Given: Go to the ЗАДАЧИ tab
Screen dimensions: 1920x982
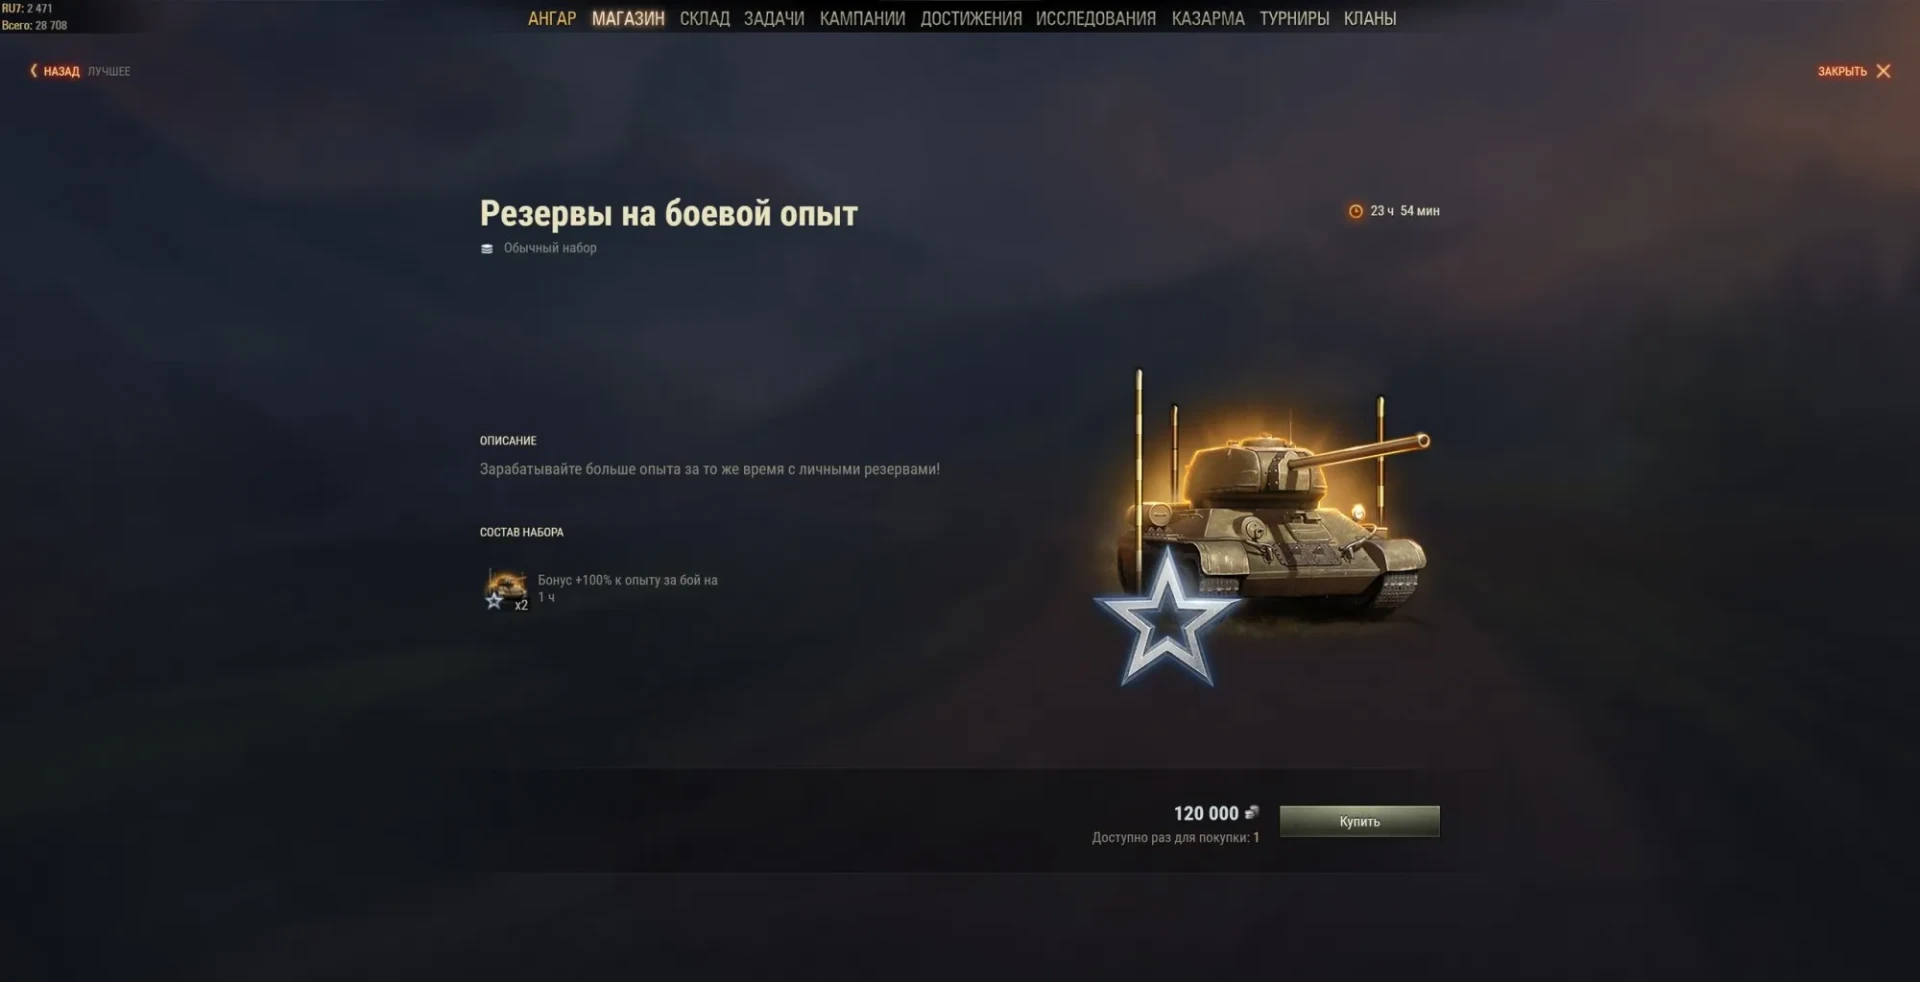Looking at the screenshot, I should coord(774,18).
